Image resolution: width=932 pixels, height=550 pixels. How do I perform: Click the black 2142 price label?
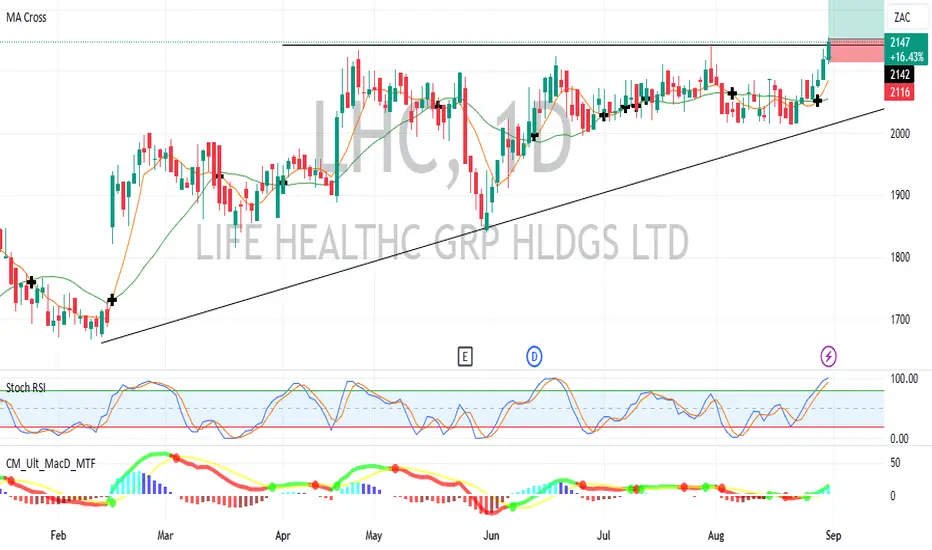(900, 74)
